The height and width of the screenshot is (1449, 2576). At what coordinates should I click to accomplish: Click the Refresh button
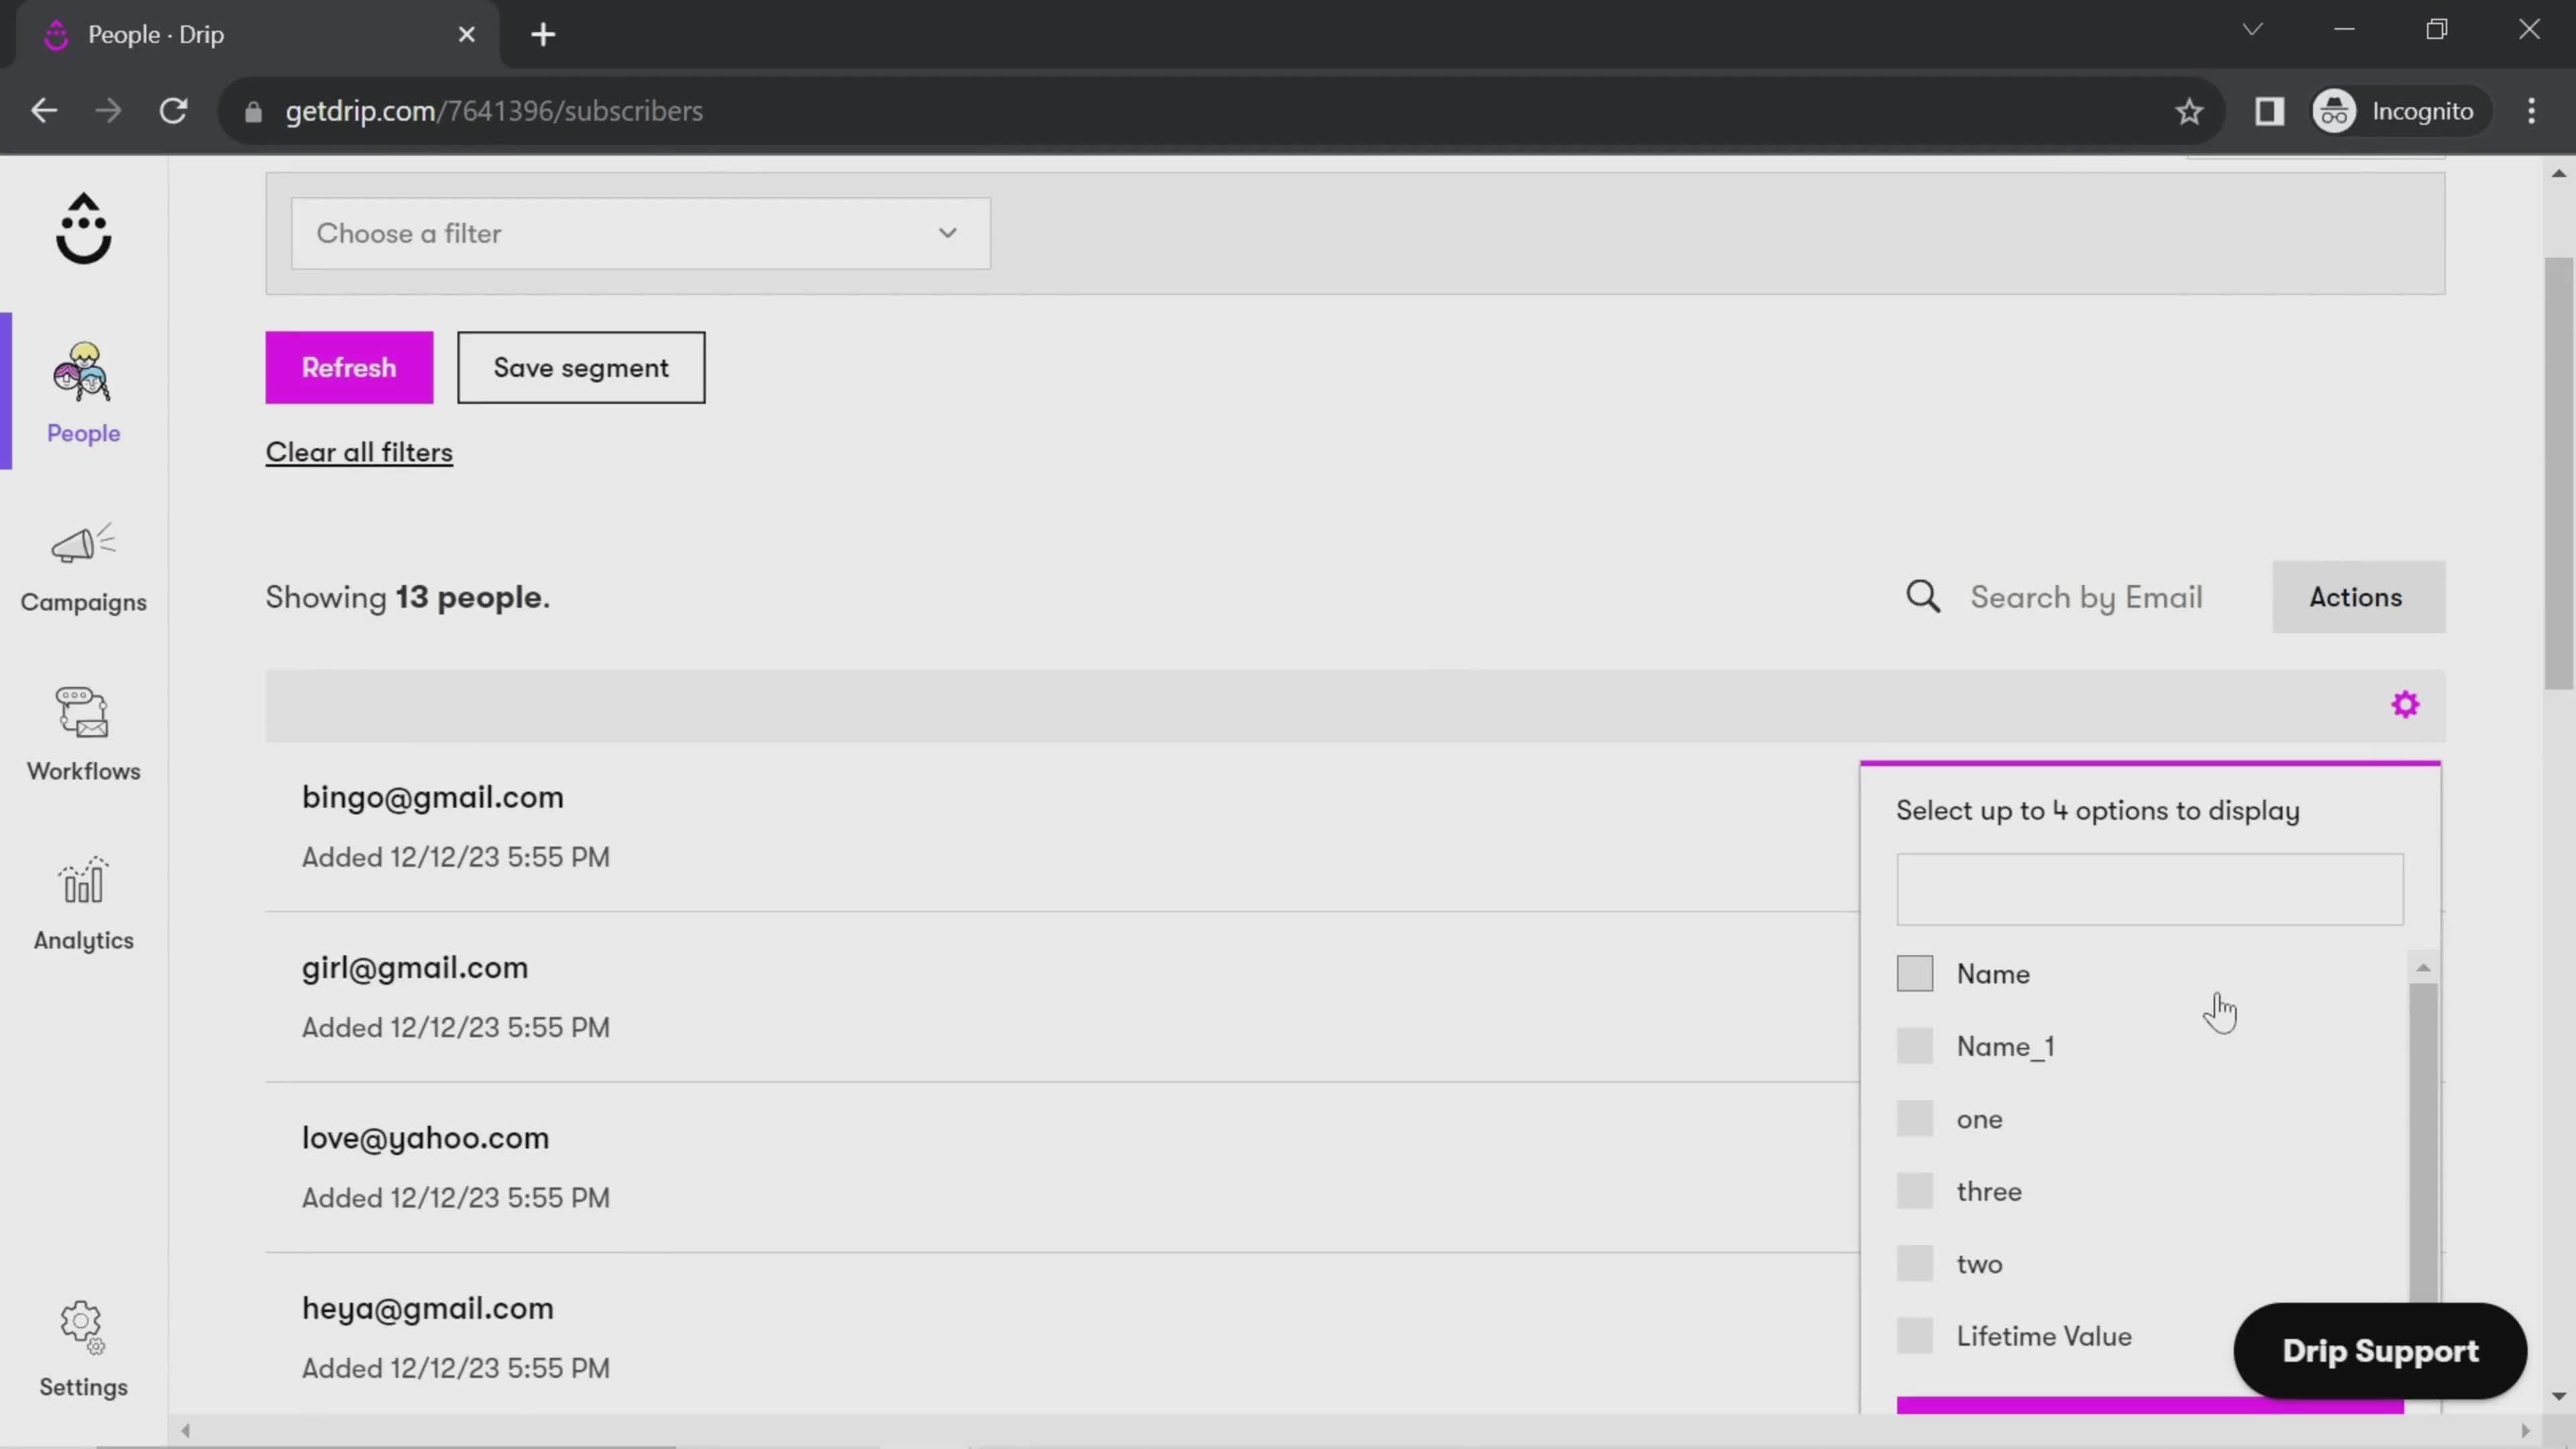[349, 366]
